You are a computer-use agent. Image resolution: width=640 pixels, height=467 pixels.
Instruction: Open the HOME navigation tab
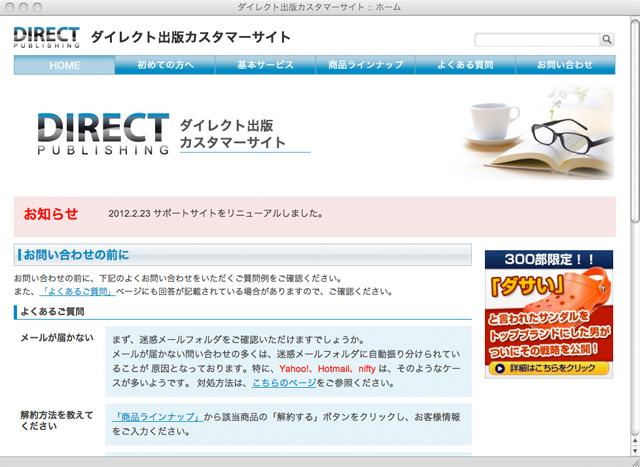(64, 65)
